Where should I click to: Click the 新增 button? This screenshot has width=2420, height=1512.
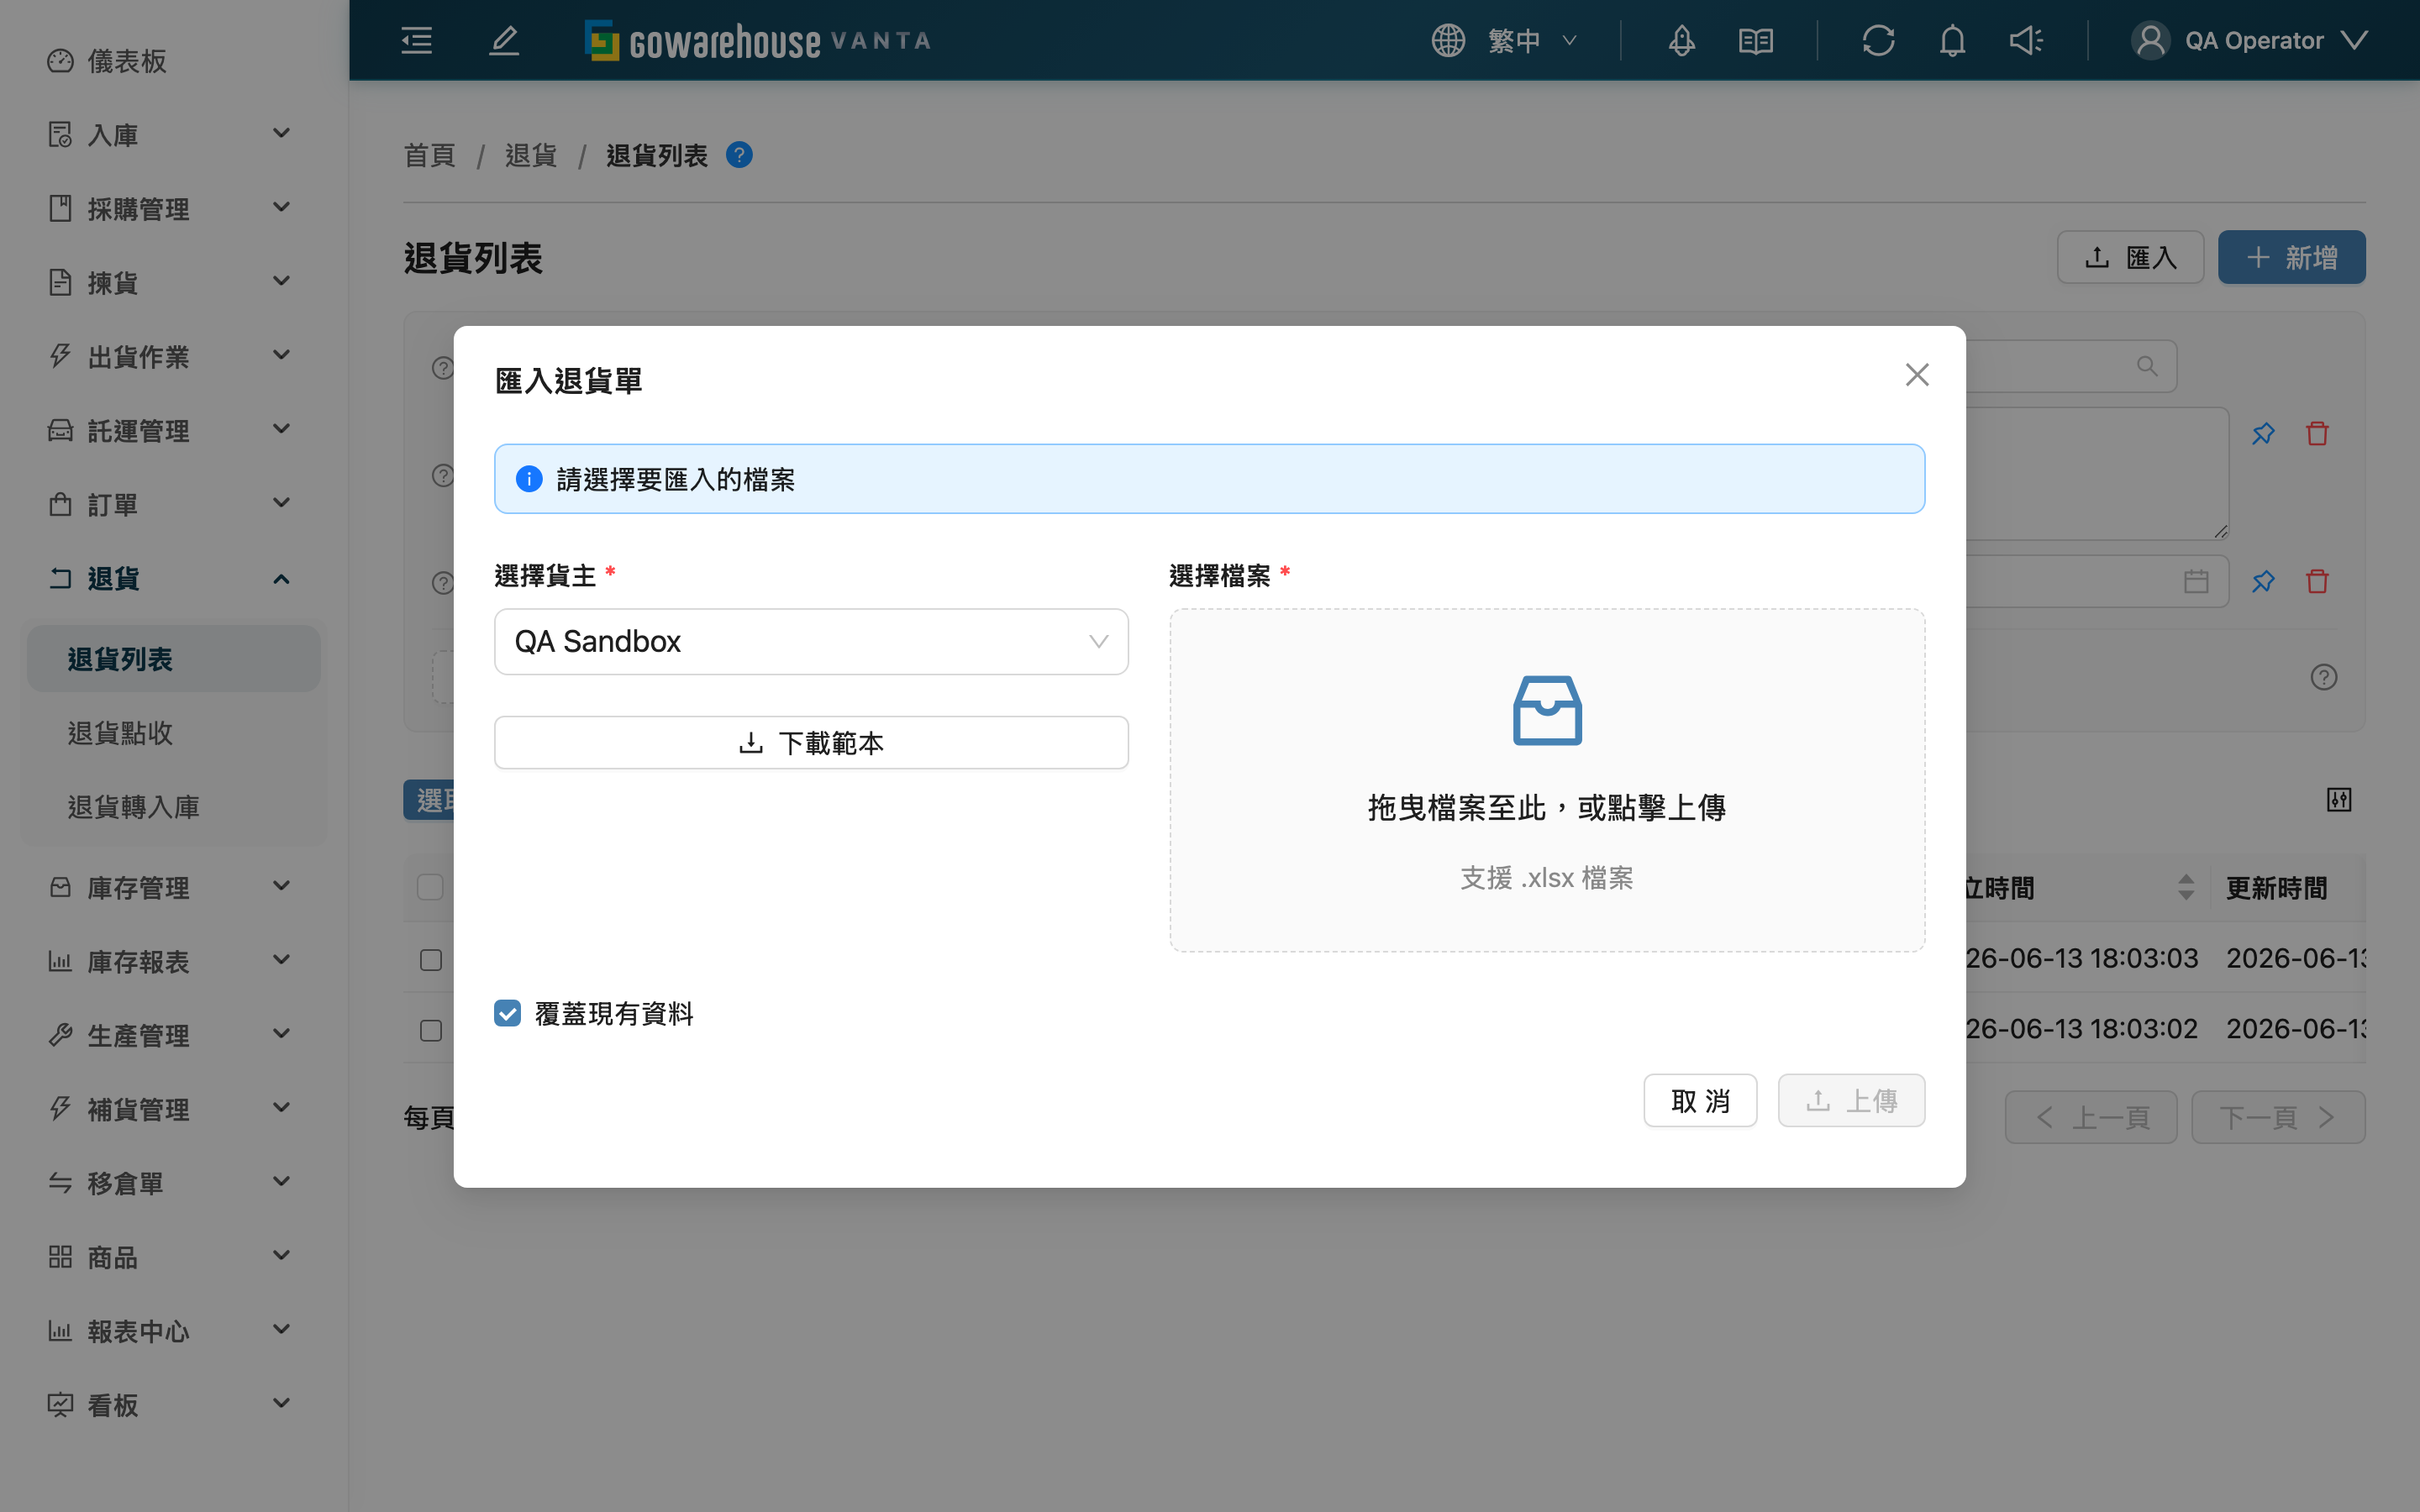[2291, 257]
